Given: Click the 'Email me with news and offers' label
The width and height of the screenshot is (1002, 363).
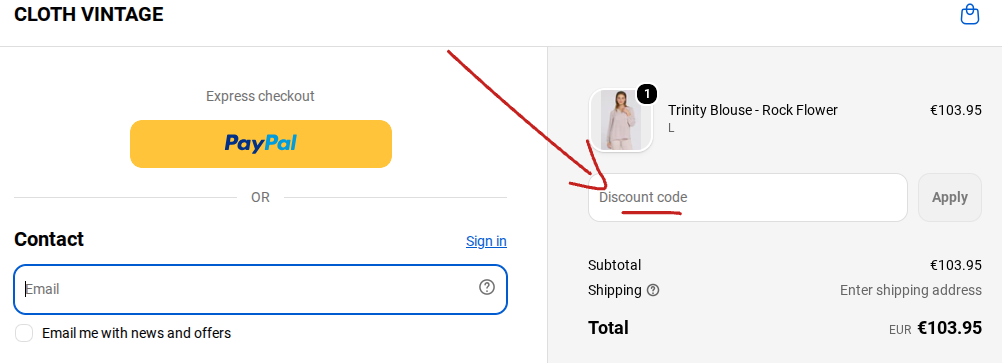Looking at the screenshot, I should (x=136, y=333).
